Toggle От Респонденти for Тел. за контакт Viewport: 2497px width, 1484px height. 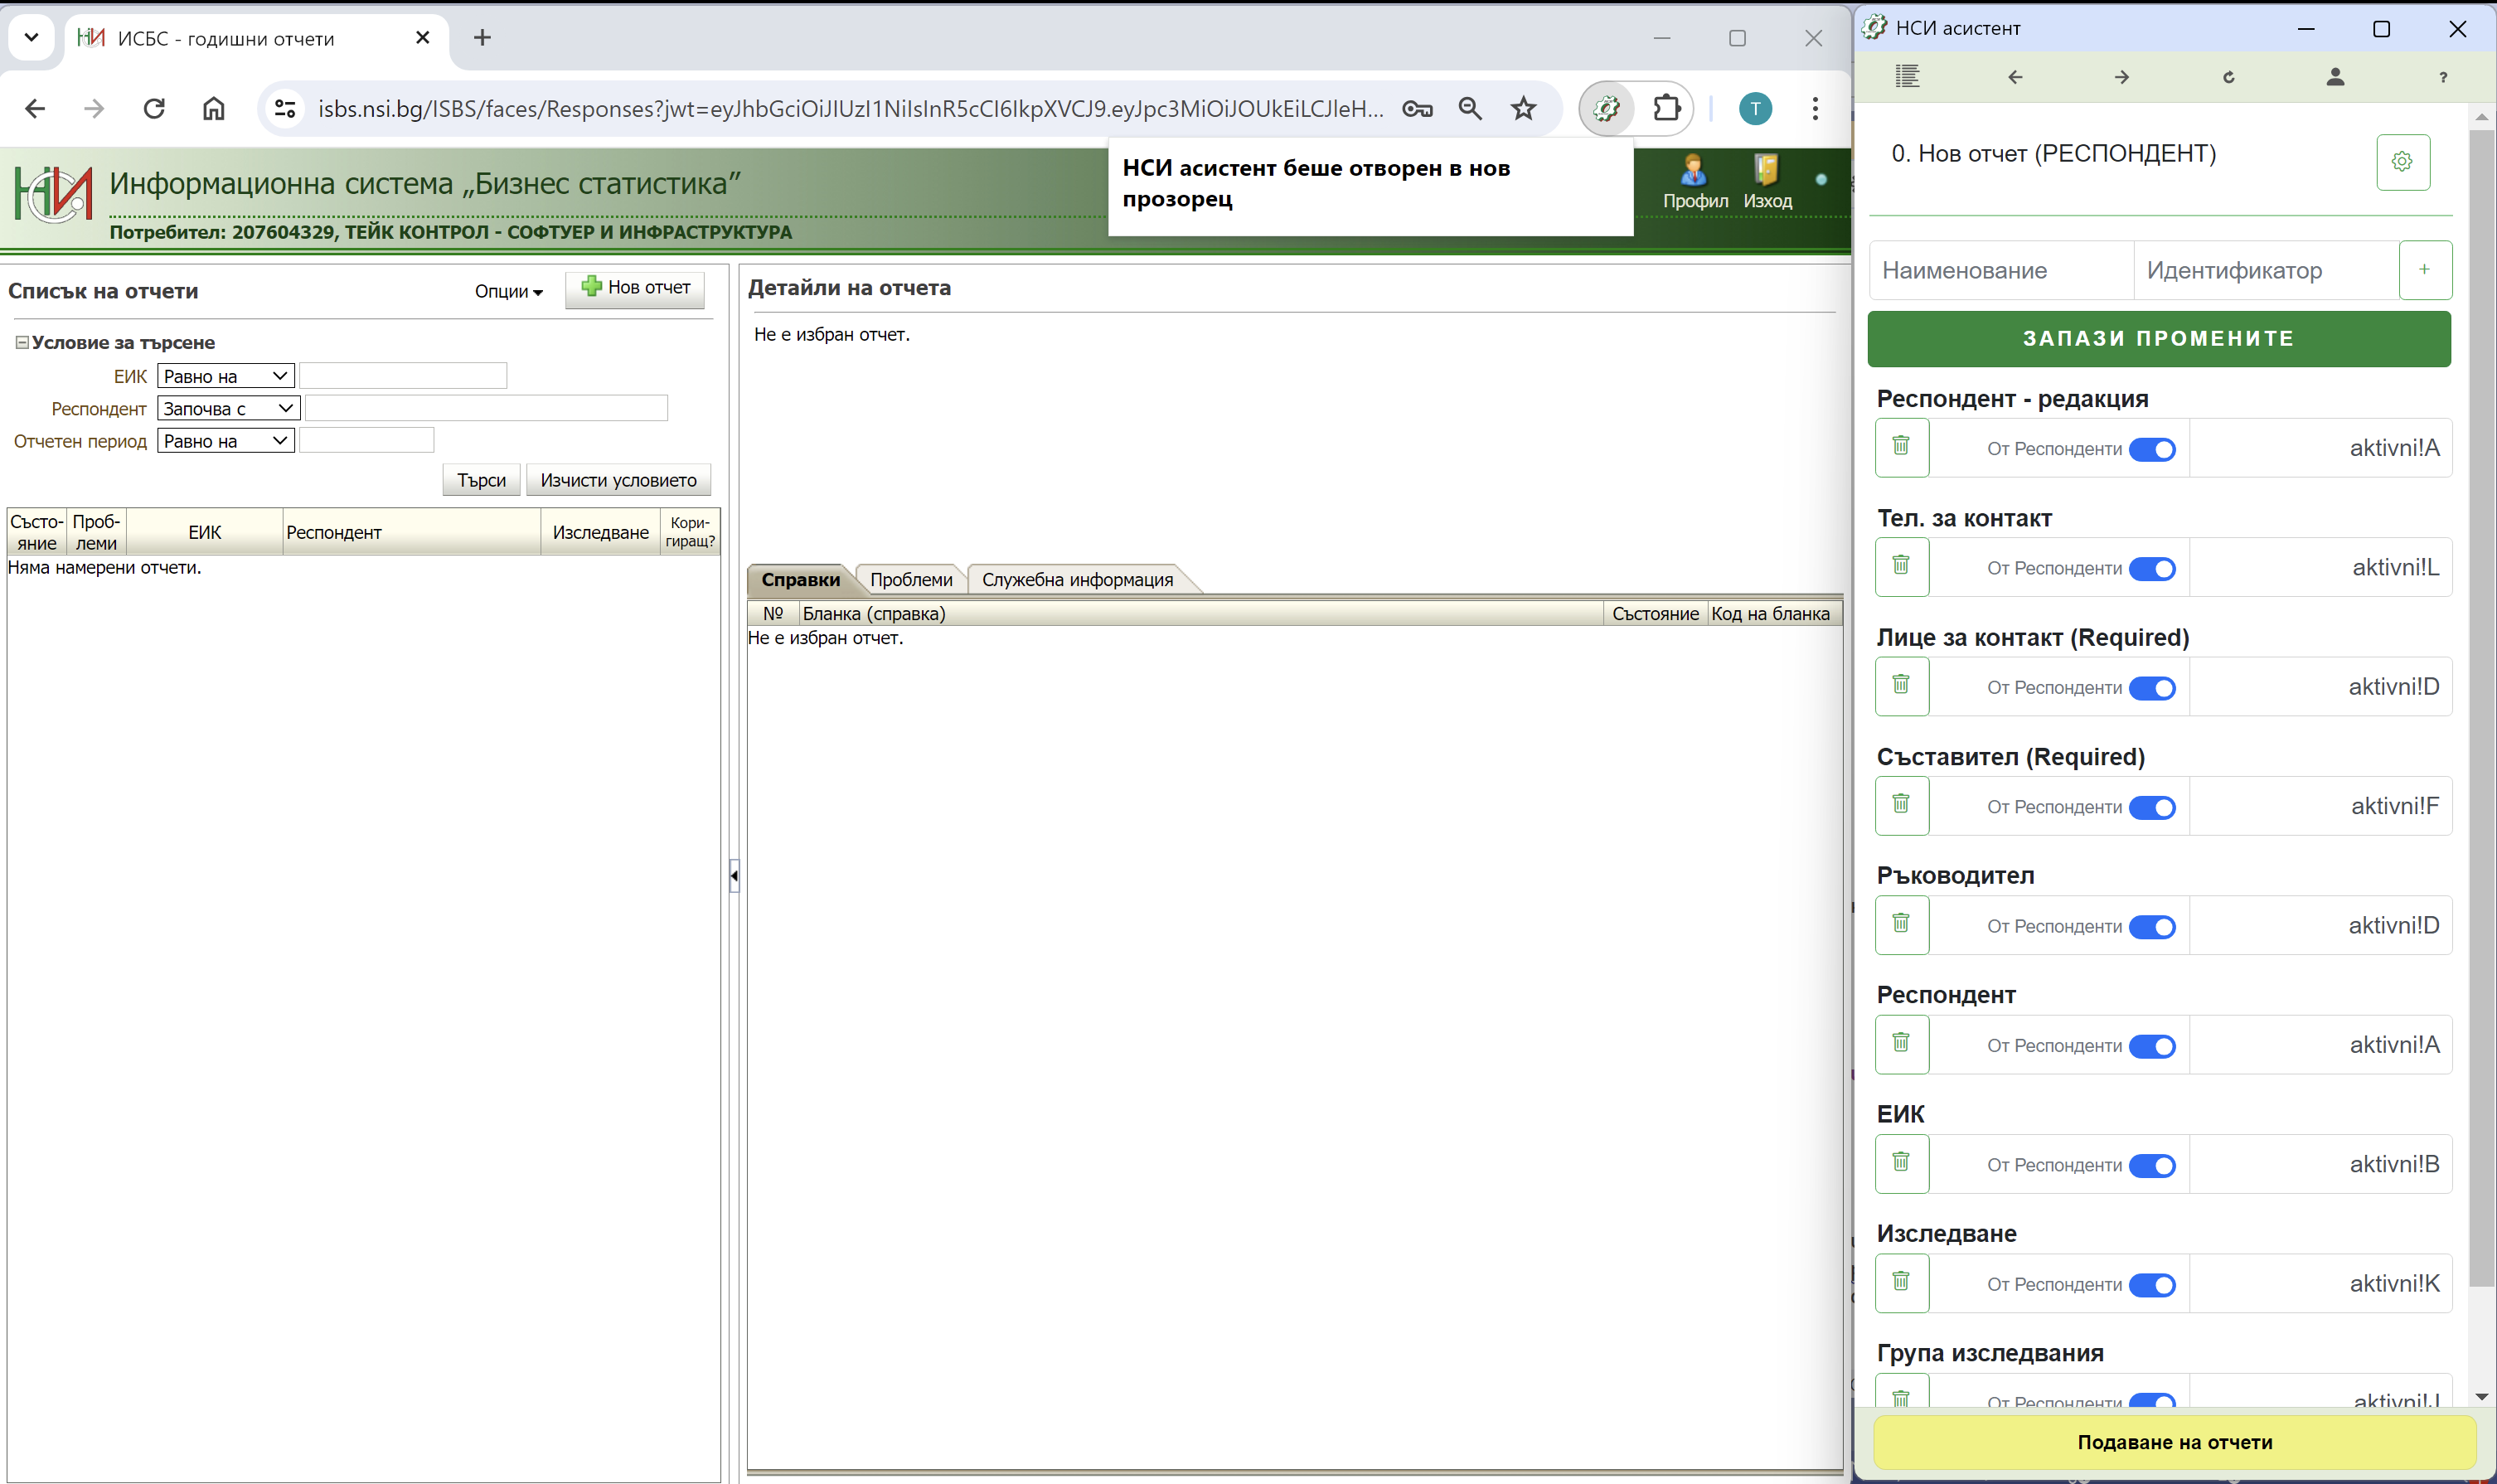click(2153, 569)
